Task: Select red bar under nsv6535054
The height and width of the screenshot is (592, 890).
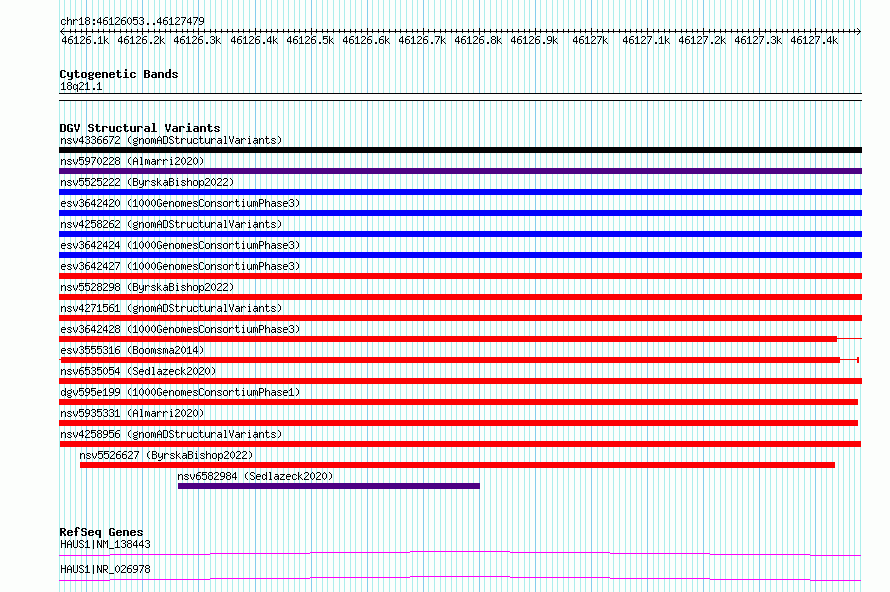Action: [x=460, y=381]
